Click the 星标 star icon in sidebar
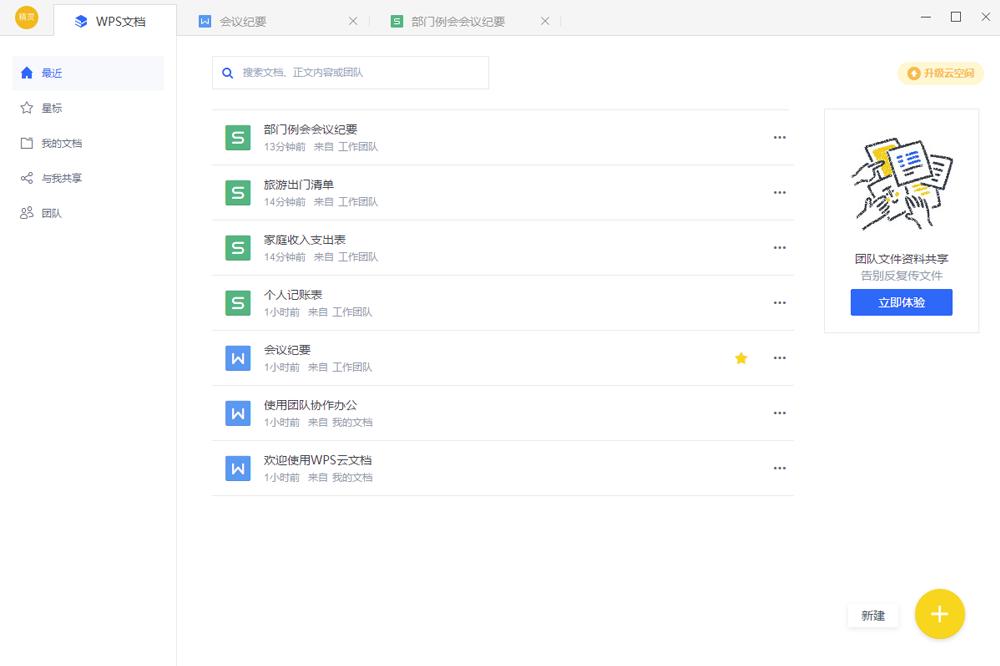The height and width of the screenshot is (666, 1000). pyautogui.click(x=27, y=108)
